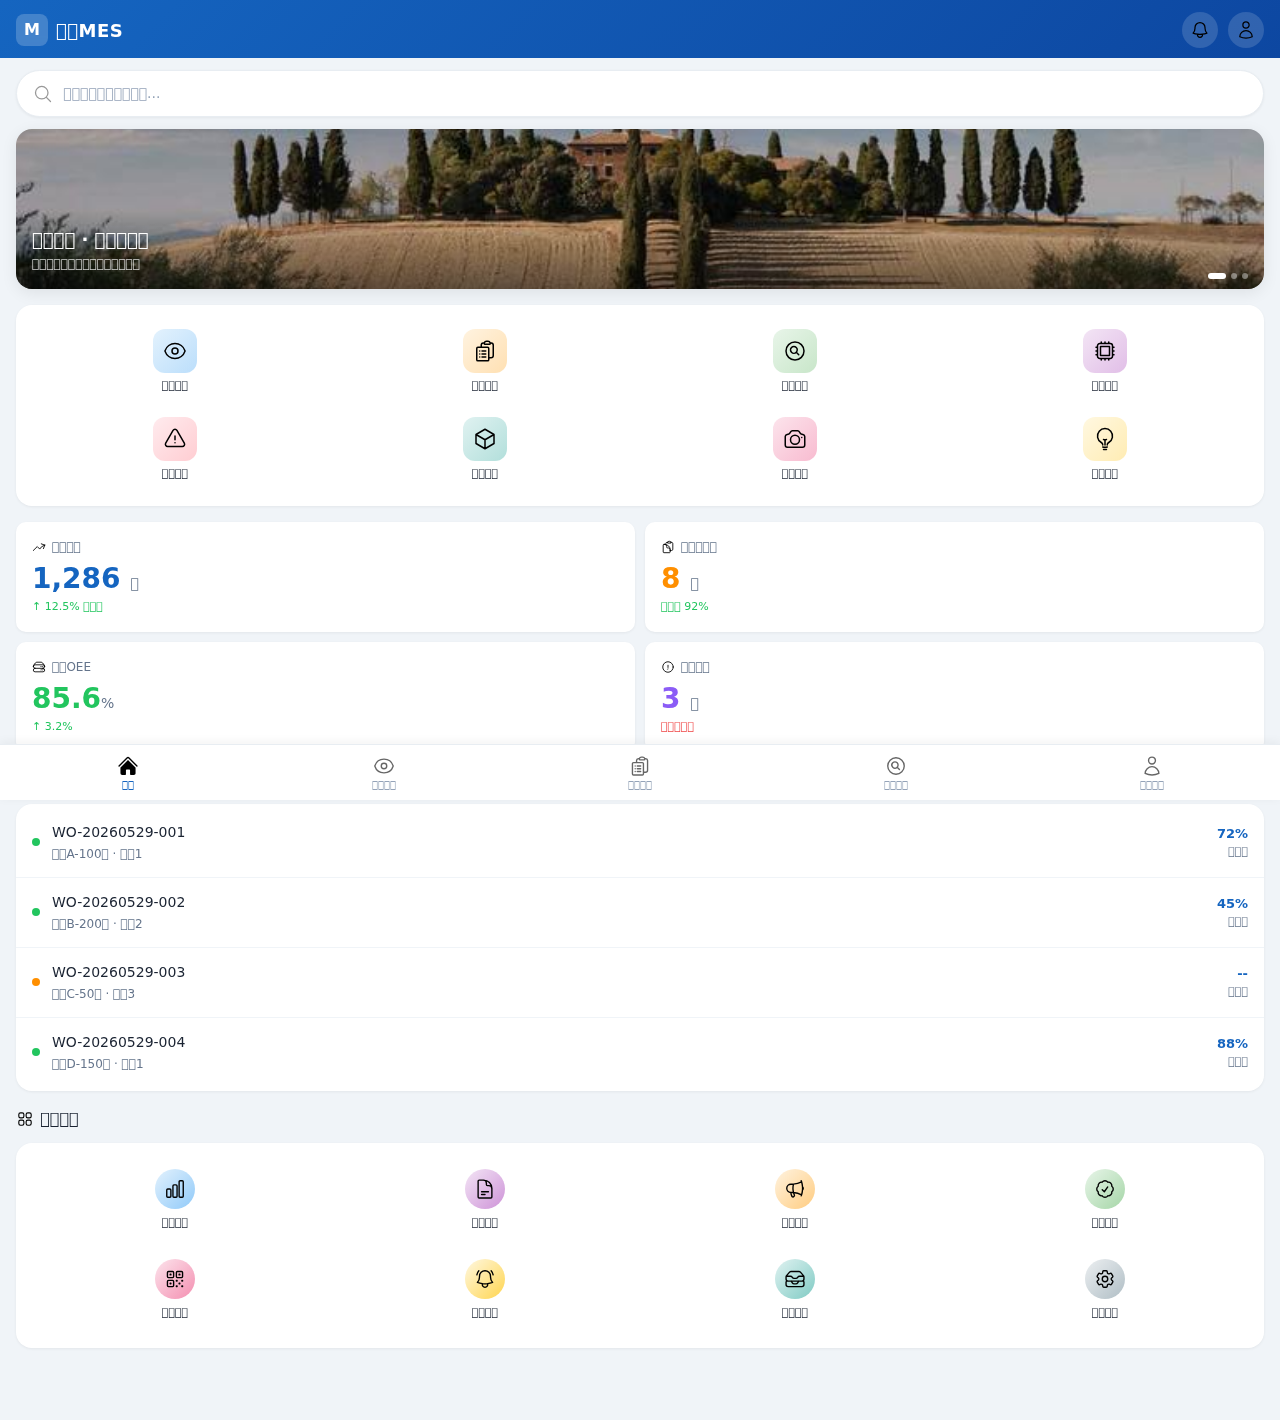Open the blue bar chart icon in the lower grid
1280x1420 pixels.
tap(175, 1189)
